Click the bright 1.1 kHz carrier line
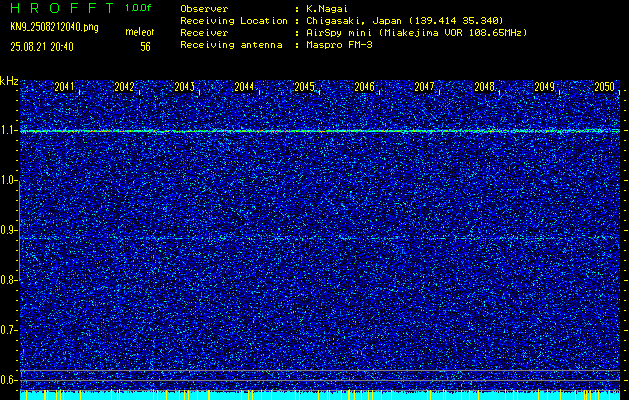Image resolution: width=629 pixels, height=400 pixels. click(x=320, y=131)
